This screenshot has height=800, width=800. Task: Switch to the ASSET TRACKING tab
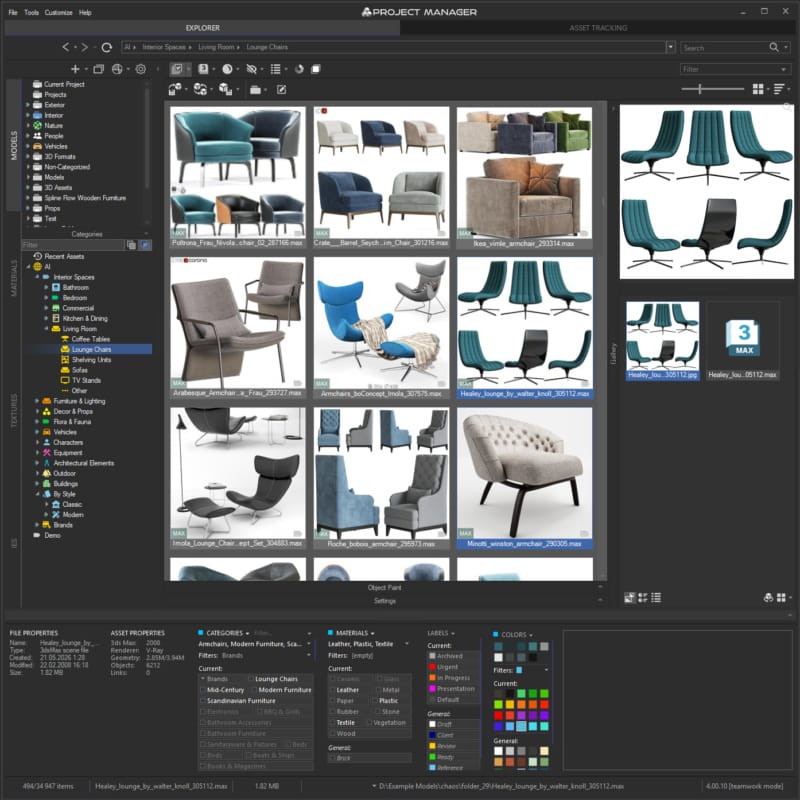598,28
